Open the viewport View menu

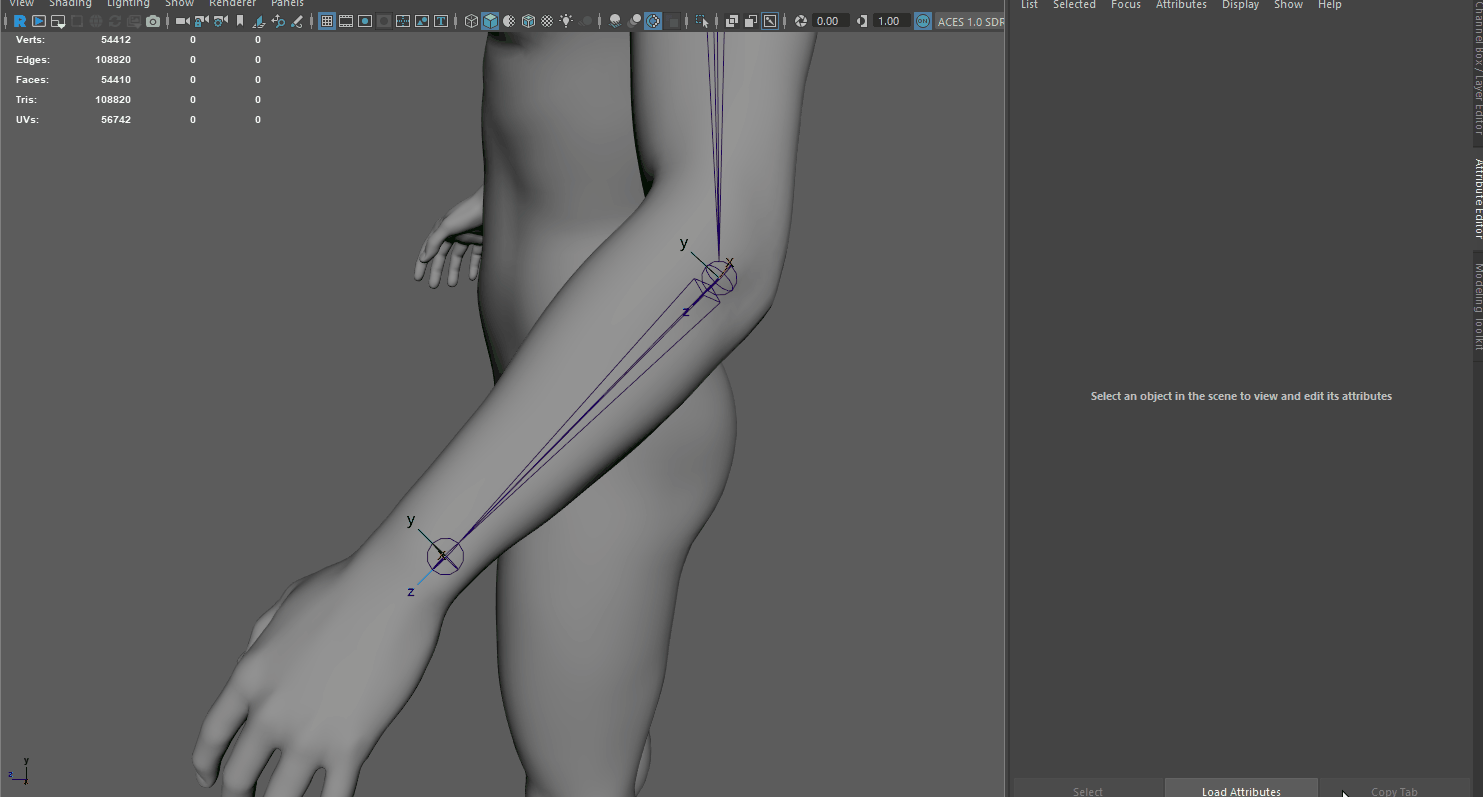21,4
